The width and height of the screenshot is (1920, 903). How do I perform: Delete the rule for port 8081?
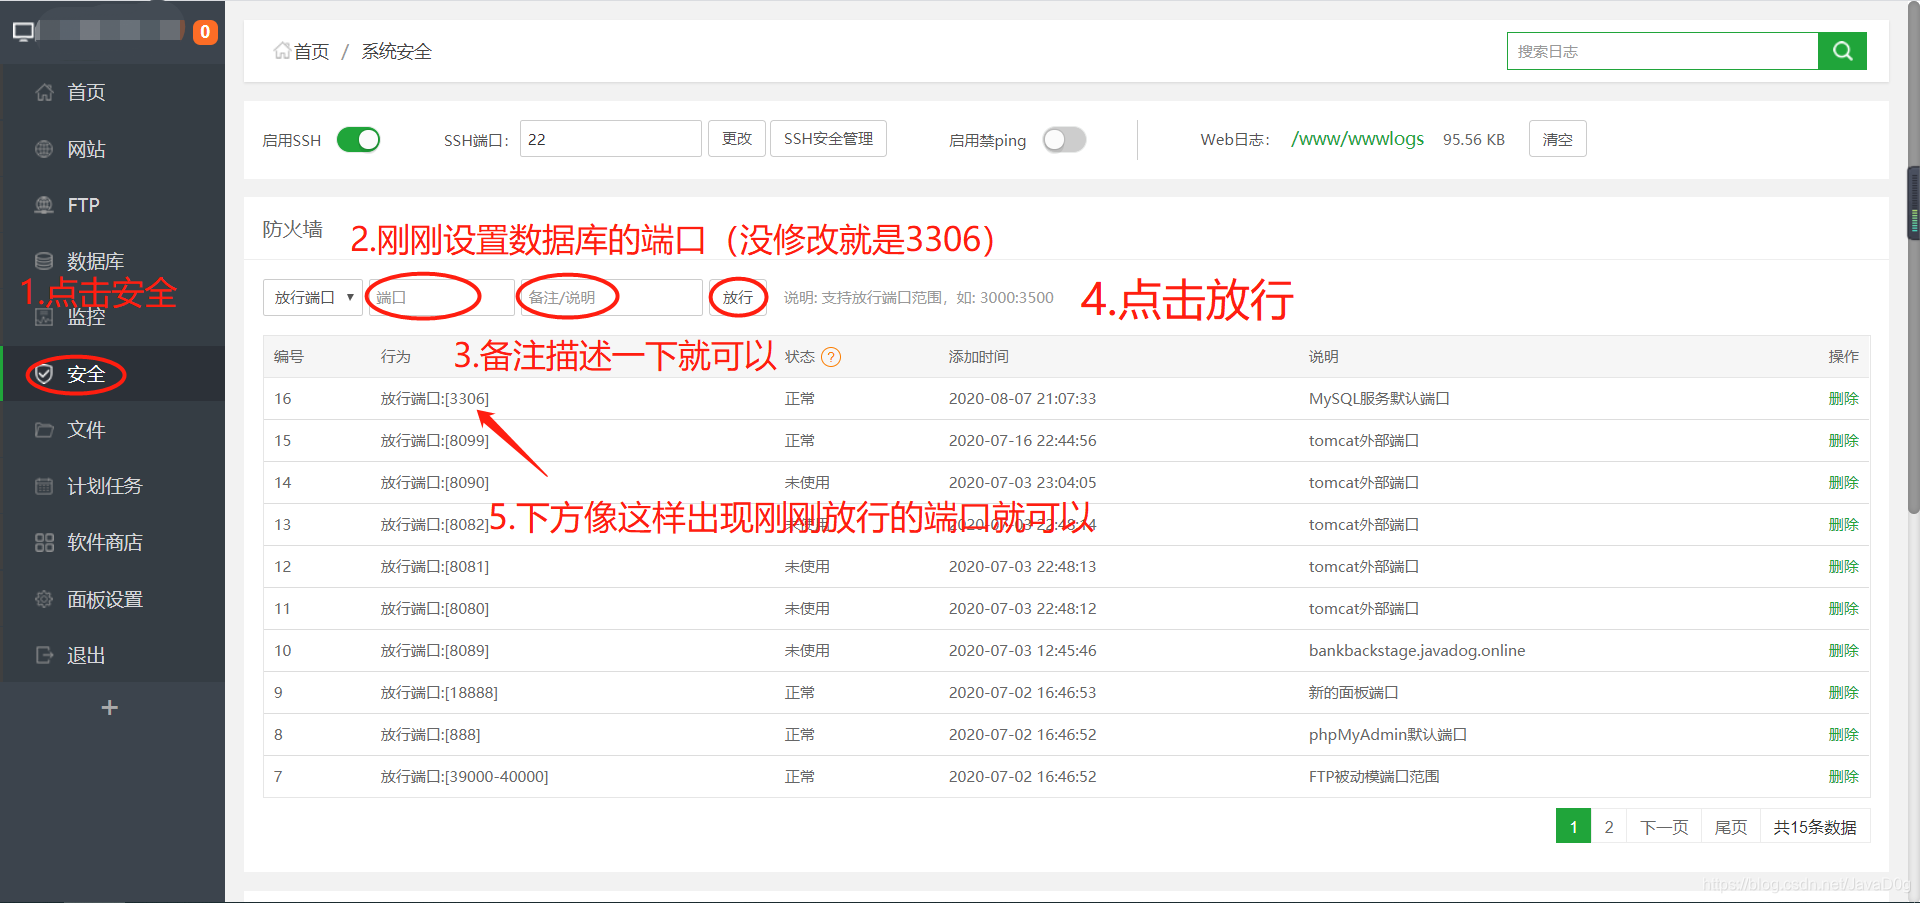click(x=1843, y=567)
